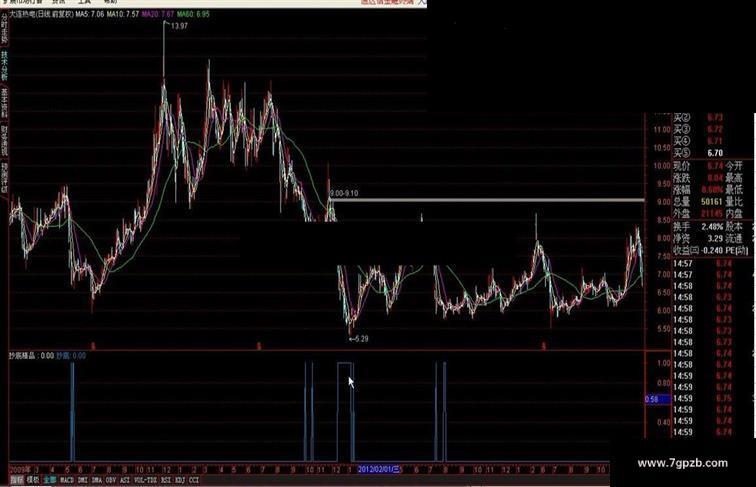Select the KDJ indicator tab
The width and height of the screenshot is (756, 487).
[x=180, y=480]
